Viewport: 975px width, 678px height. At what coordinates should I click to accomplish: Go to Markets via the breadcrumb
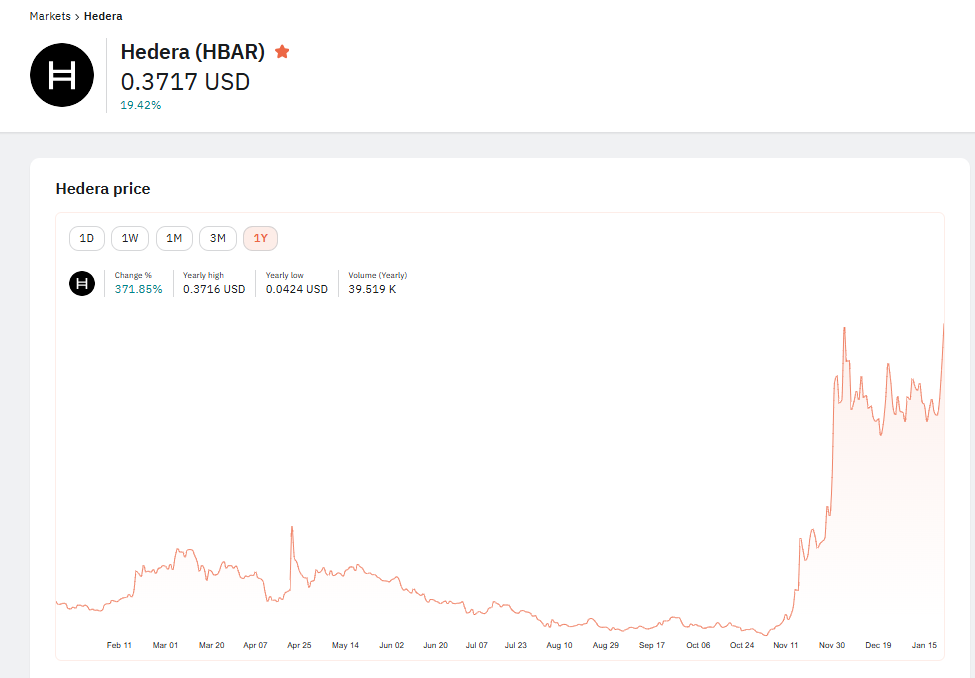click(50, 16)
